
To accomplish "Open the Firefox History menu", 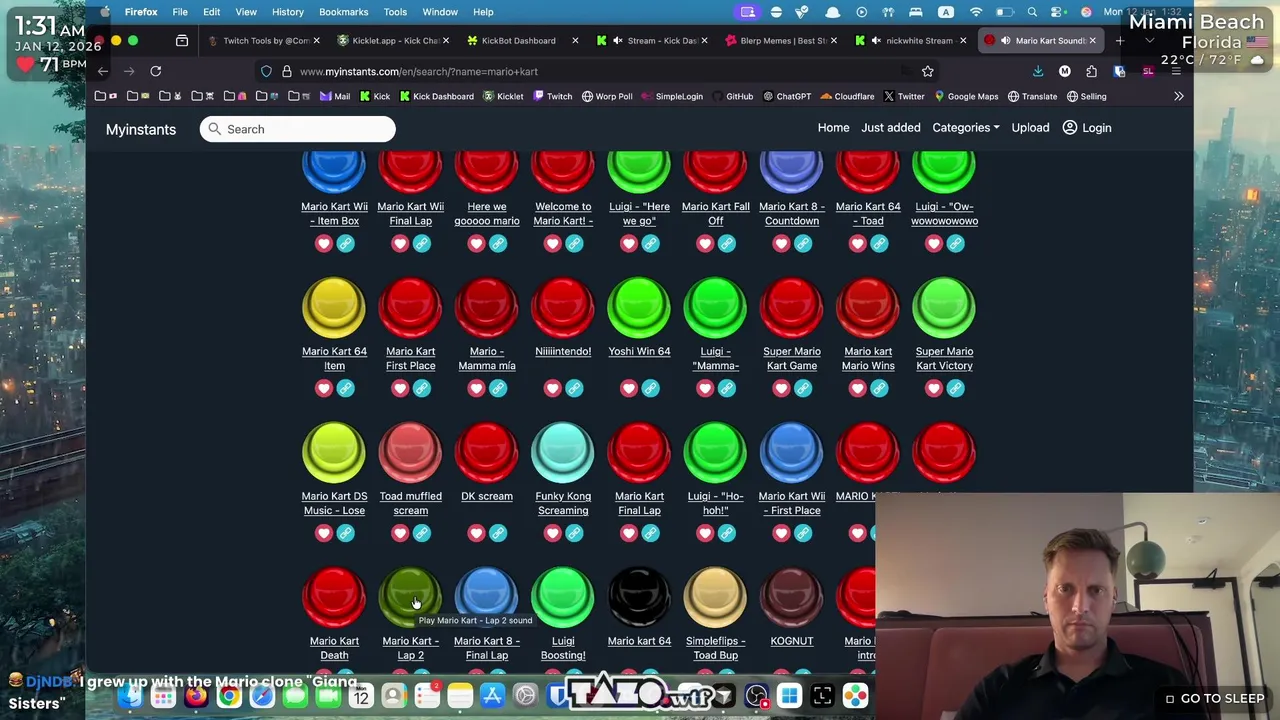I will click(288, 12).
